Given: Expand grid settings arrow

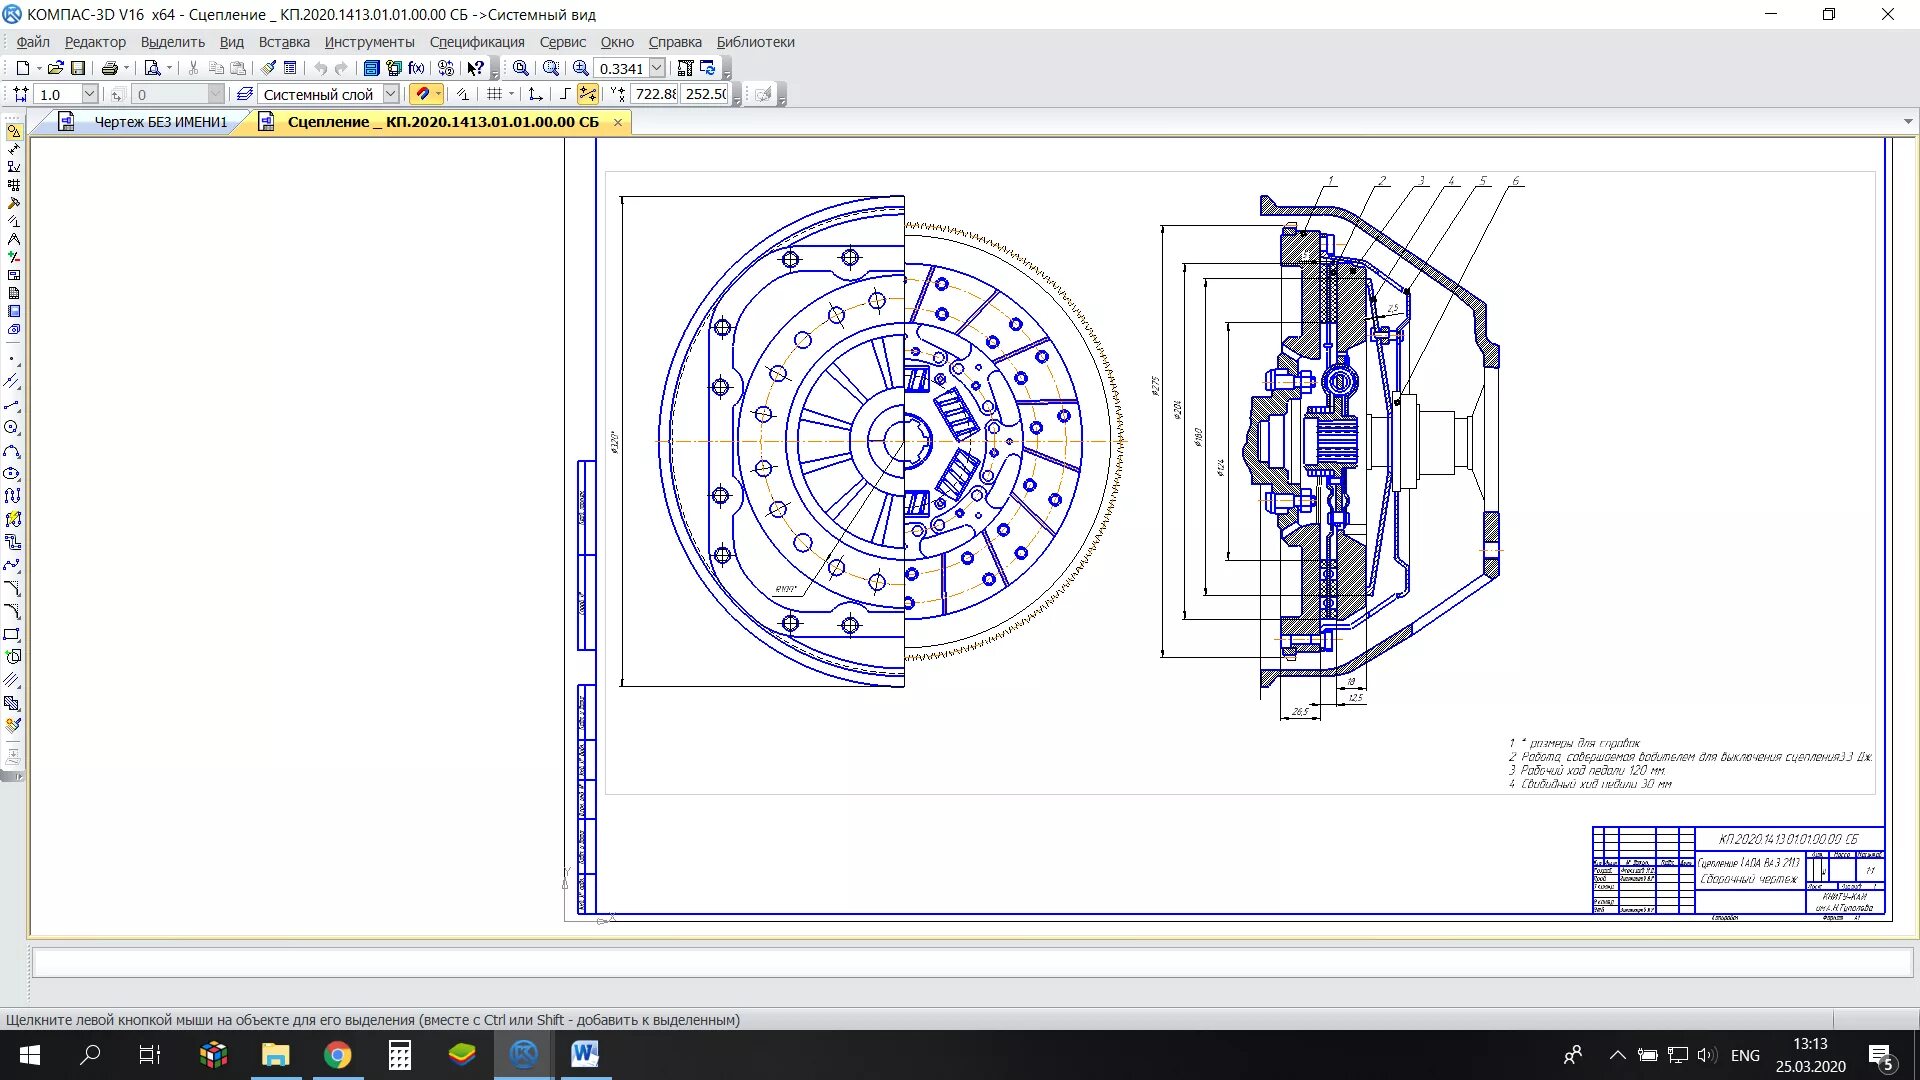Looking at the screenshot, I should [x=511, y=94].
